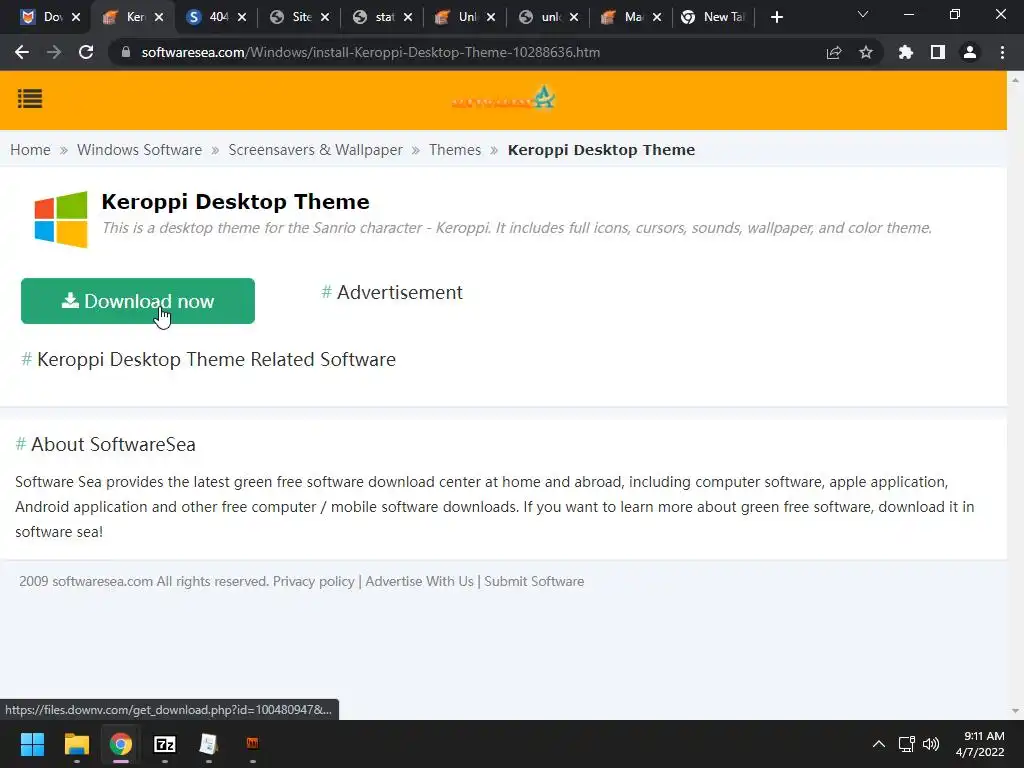This screenshot has width=1024, height=768.
Task: Reload the page with refresh icon
Action: 86,52
